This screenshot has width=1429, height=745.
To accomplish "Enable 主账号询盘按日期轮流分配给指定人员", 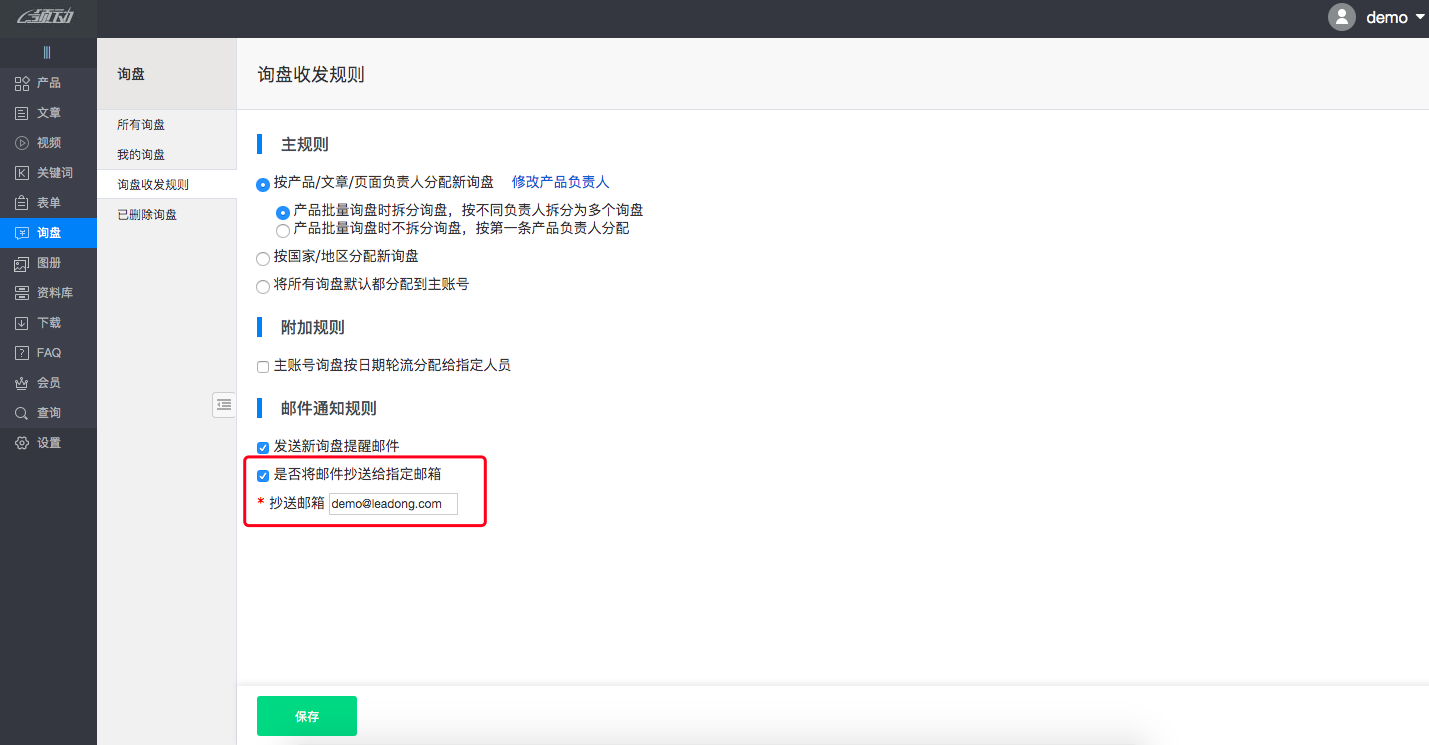I will pos(263,366).
